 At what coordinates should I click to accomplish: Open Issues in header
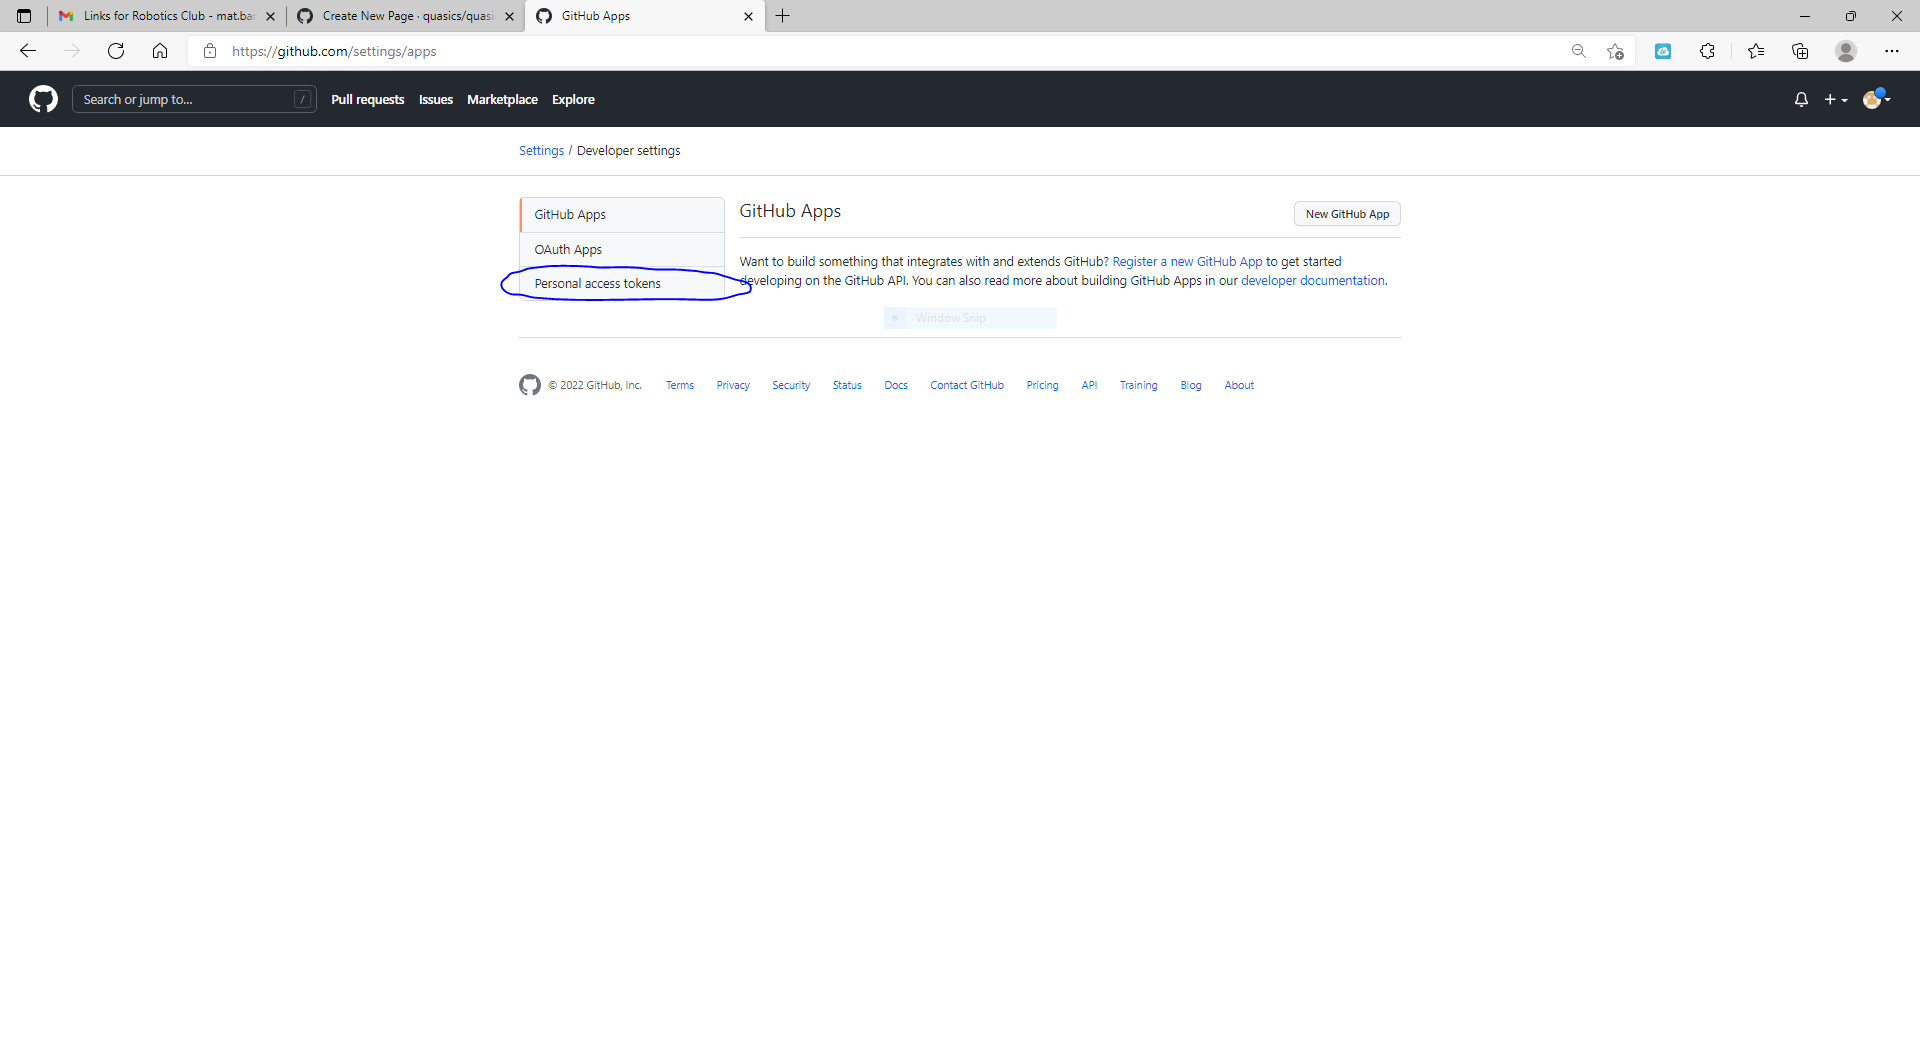point(436,99)
